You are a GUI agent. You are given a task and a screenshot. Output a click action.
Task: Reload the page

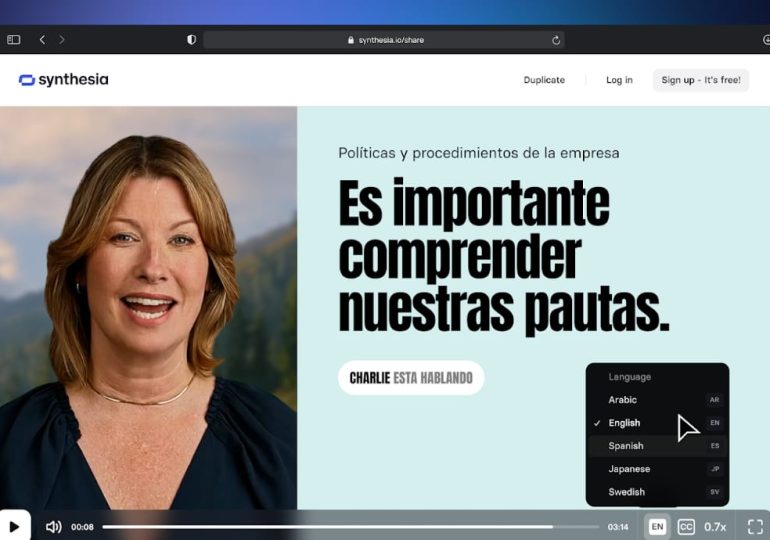click(556, 40)
